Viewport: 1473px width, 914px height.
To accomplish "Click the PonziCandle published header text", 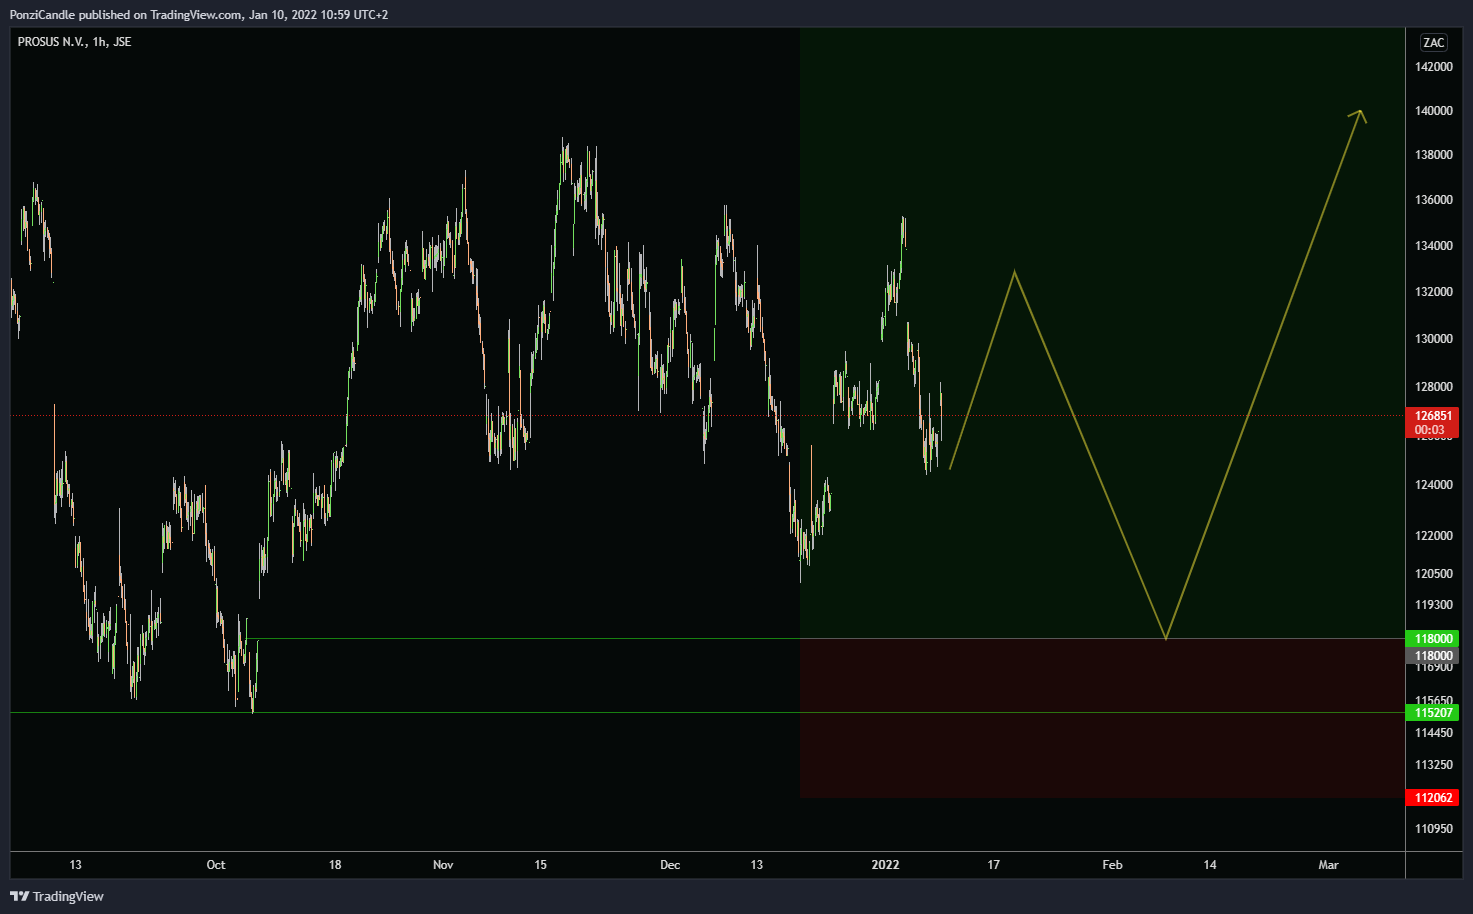I will click(199, 15).
